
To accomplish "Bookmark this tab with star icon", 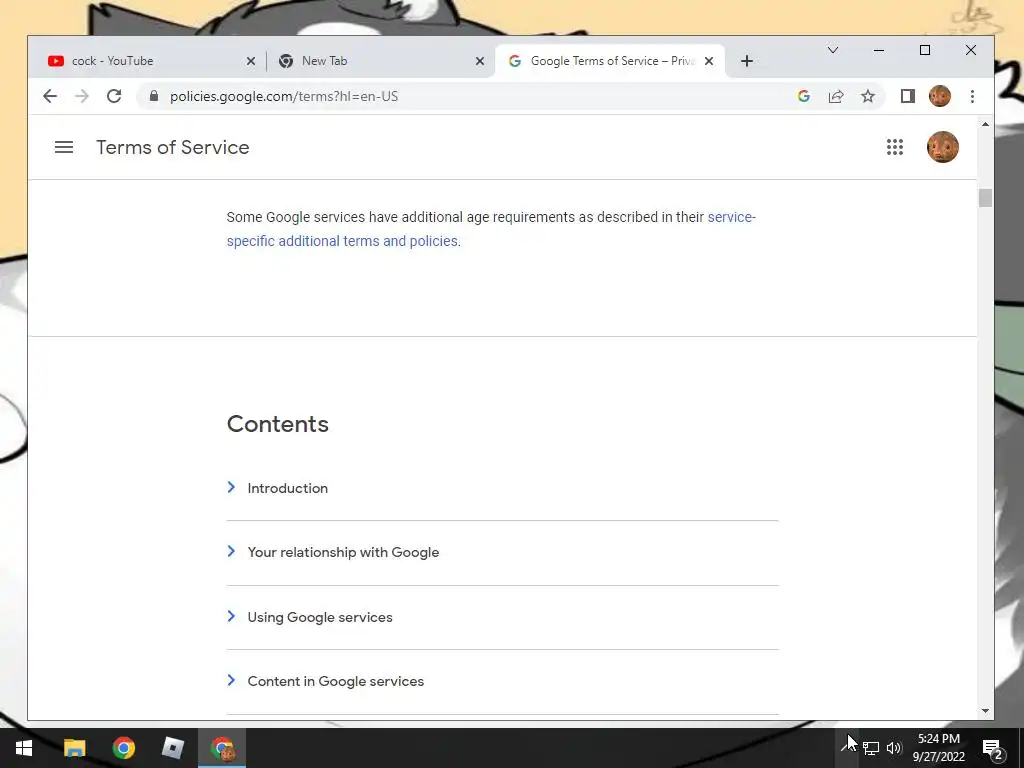I will 868,97.
